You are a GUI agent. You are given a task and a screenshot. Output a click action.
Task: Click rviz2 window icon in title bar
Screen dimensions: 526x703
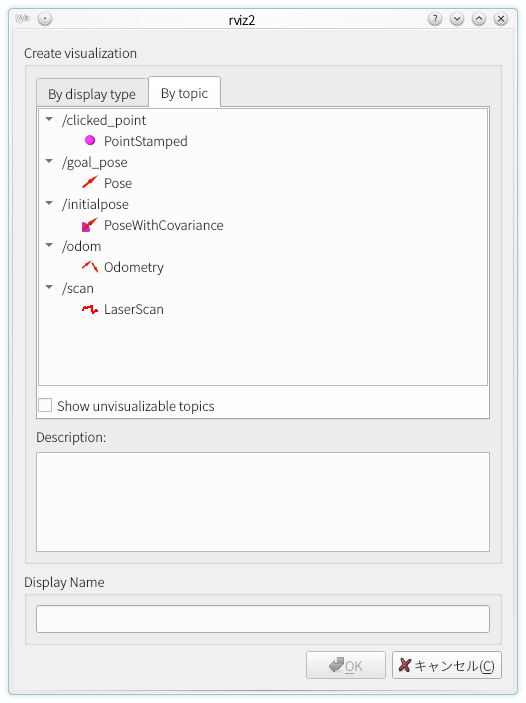[22, 19]
